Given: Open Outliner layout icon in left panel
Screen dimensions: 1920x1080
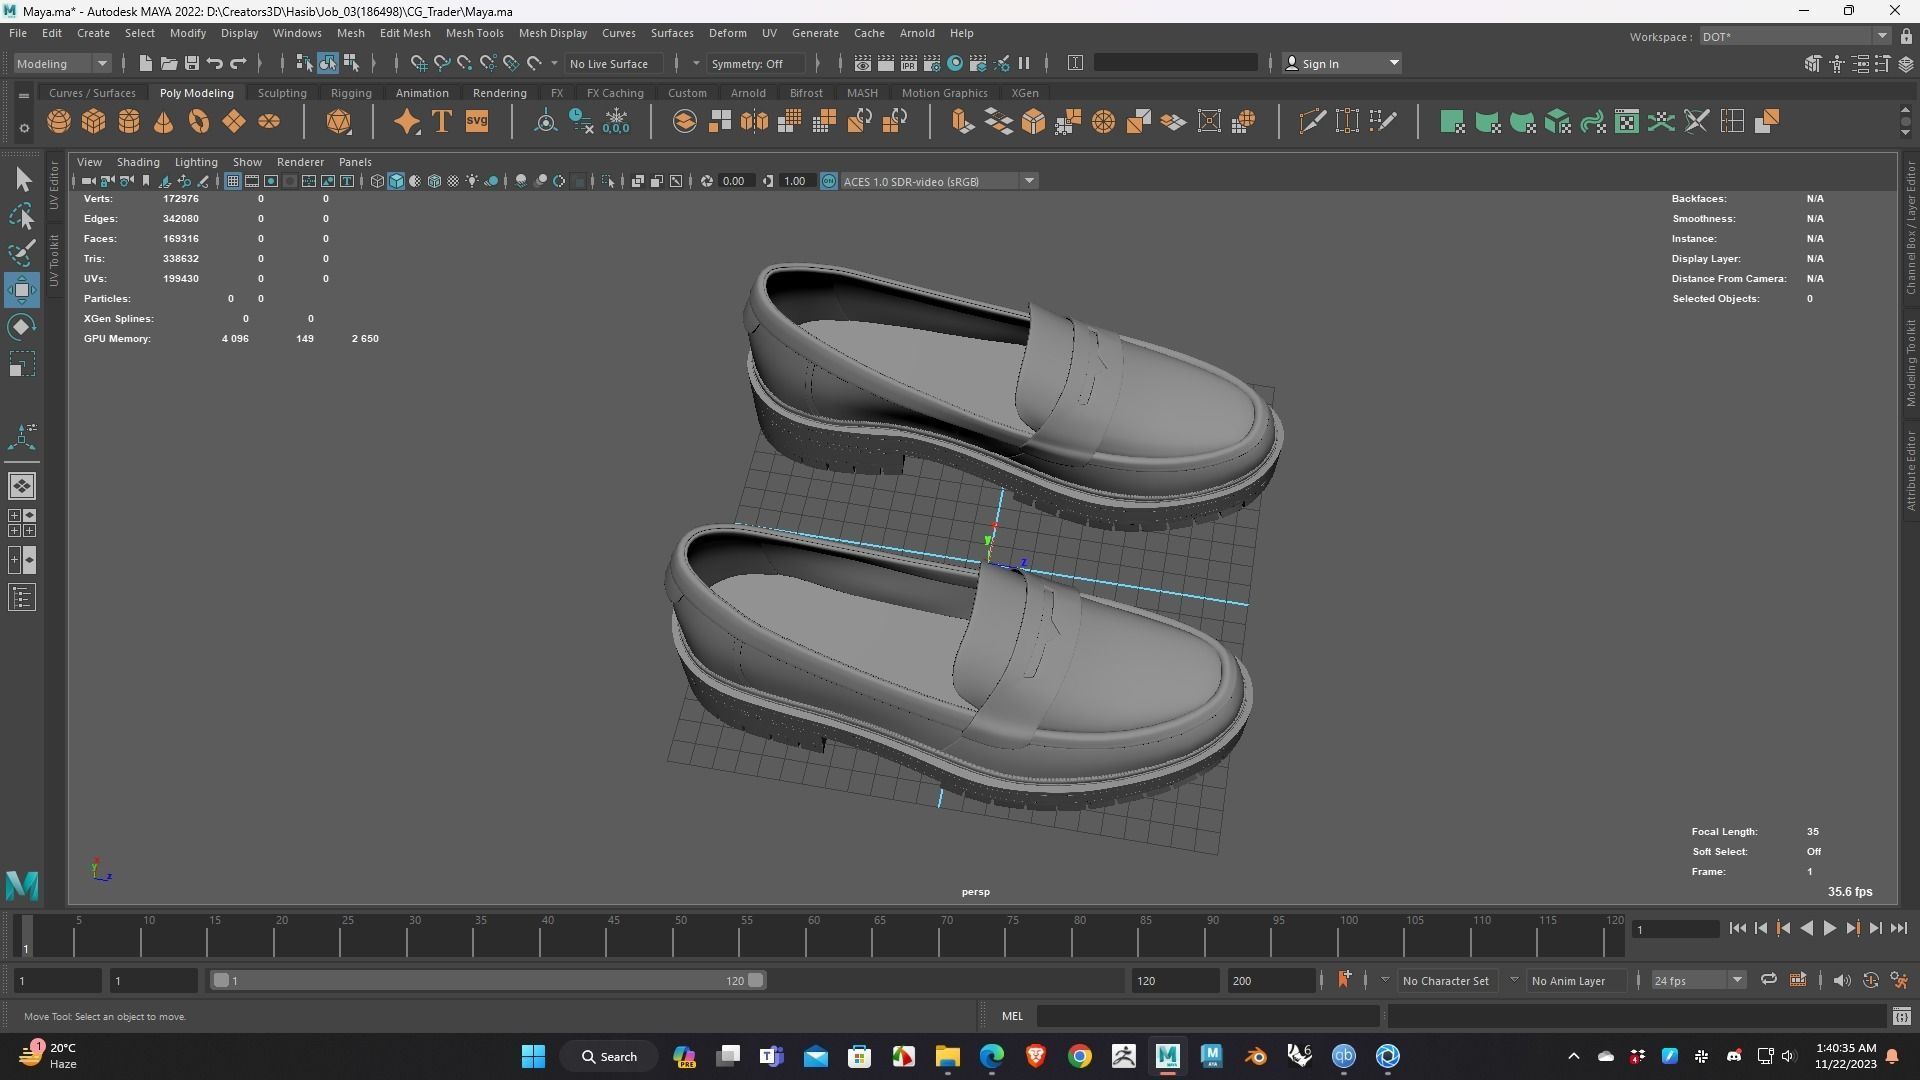Looking at the screenshot, I should (22, 598).
